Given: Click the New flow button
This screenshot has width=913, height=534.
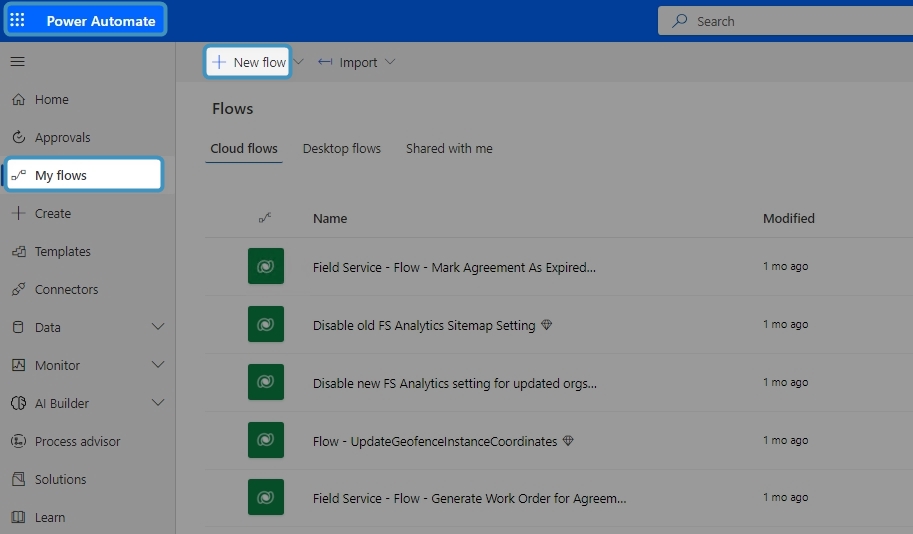Looking at the screenshot, I should coord(249,62).
